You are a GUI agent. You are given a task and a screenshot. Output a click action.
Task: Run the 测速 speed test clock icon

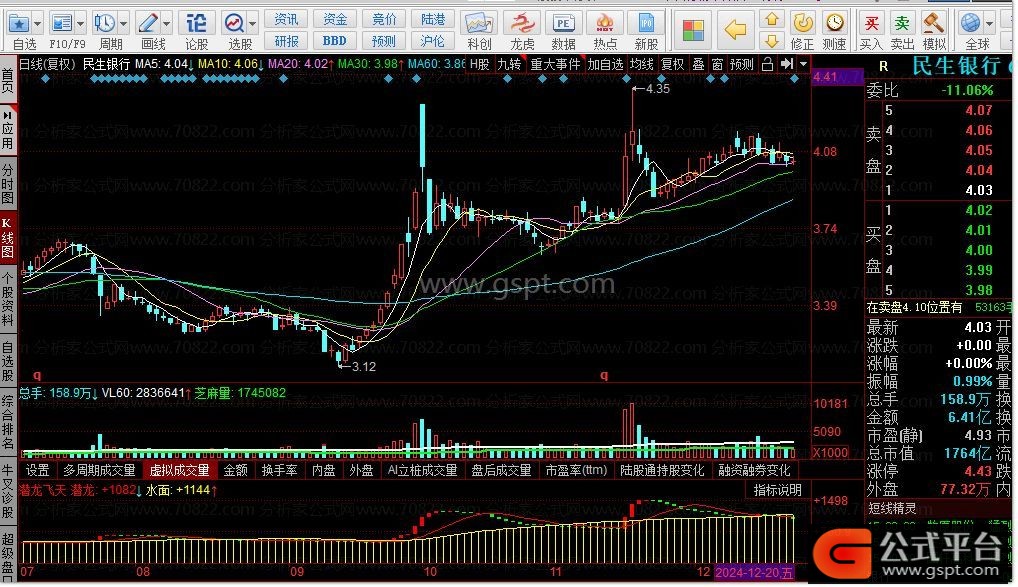[x=834, y=24]
